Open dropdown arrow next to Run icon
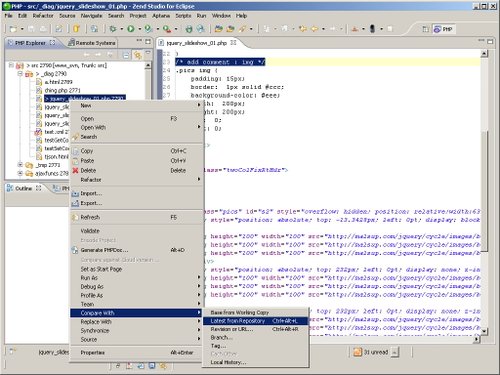 [140, 29]
